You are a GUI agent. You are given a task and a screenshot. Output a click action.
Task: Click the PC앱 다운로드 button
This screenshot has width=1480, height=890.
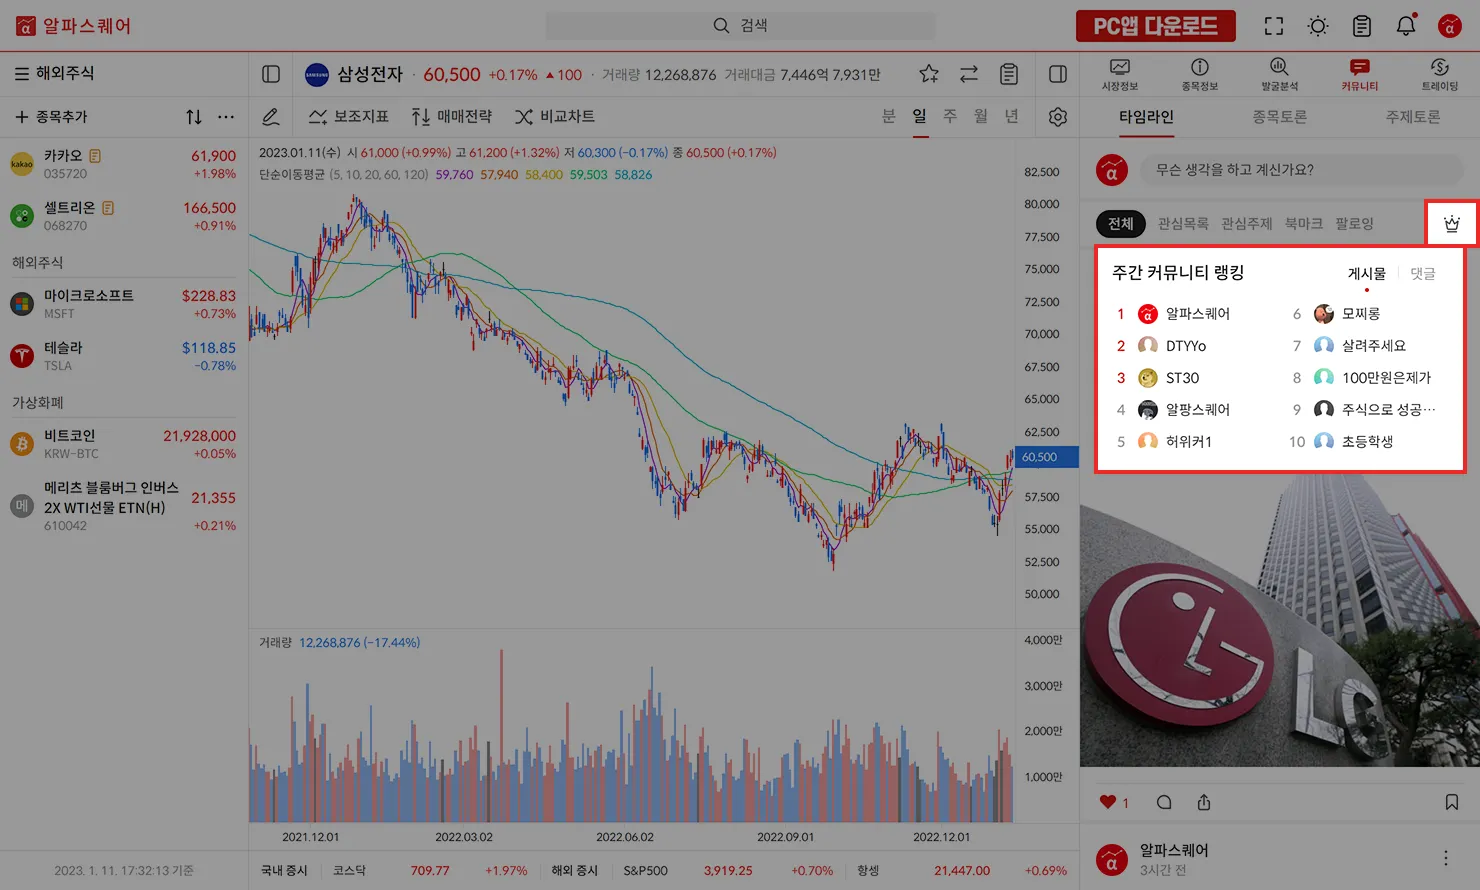(1156, 26)
